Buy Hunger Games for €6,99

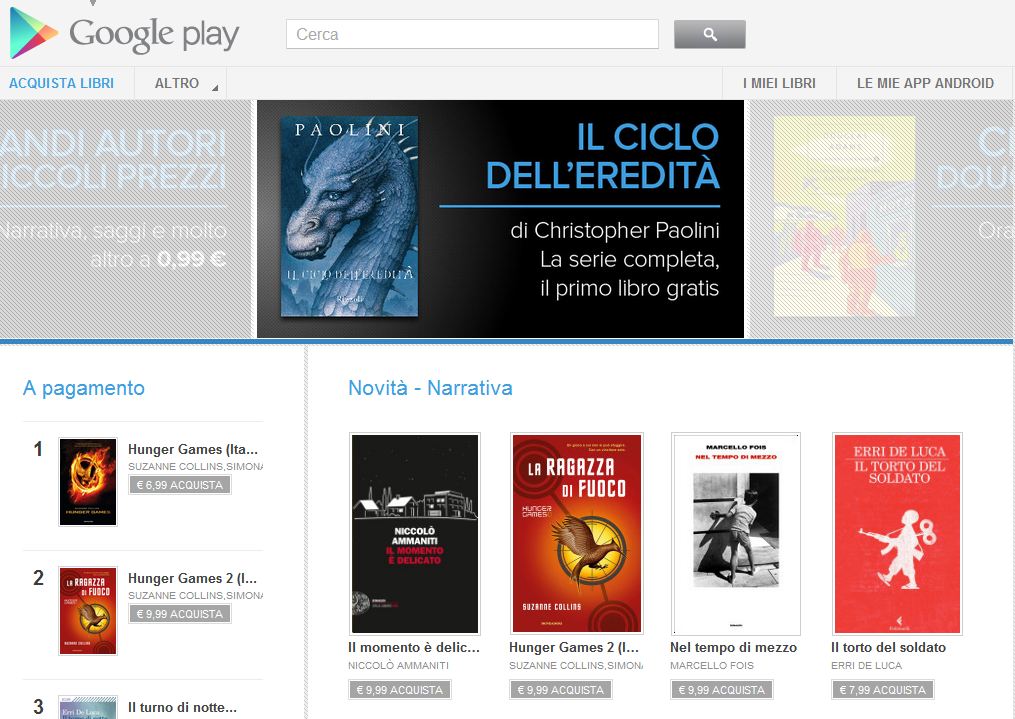[x=180, y=485]
